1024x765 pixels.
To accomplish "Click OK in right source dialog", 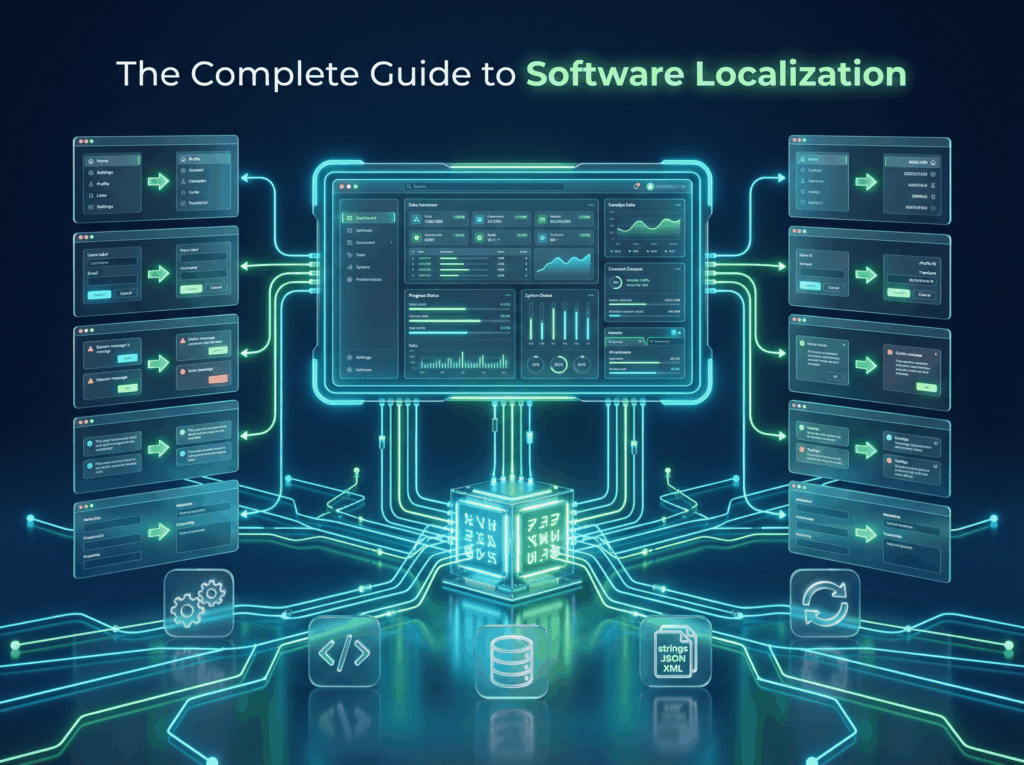I will [835, 376].
